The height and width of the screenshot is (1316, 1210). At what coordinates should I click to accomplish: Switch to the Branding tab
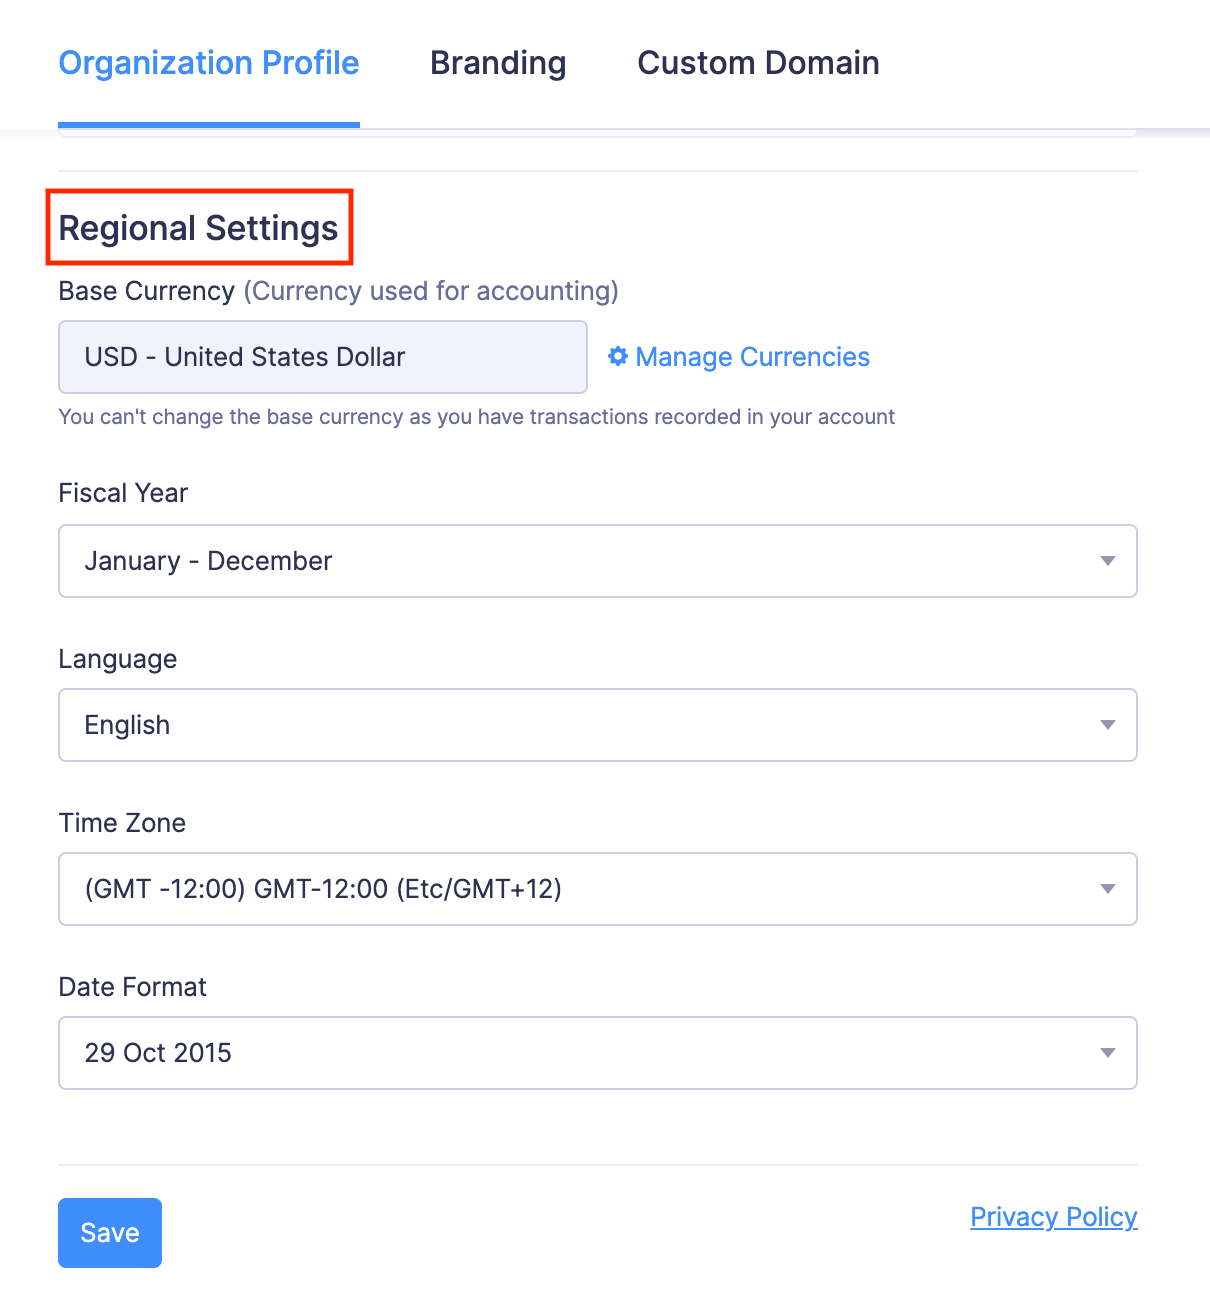pyautogui.click(x=498, y=63)
